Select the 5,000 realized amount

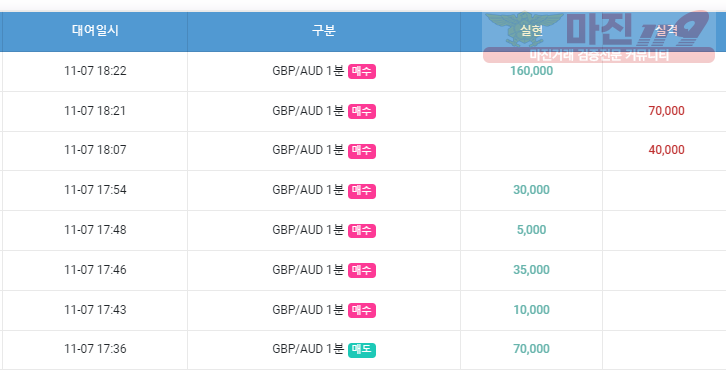pos(532,230)
